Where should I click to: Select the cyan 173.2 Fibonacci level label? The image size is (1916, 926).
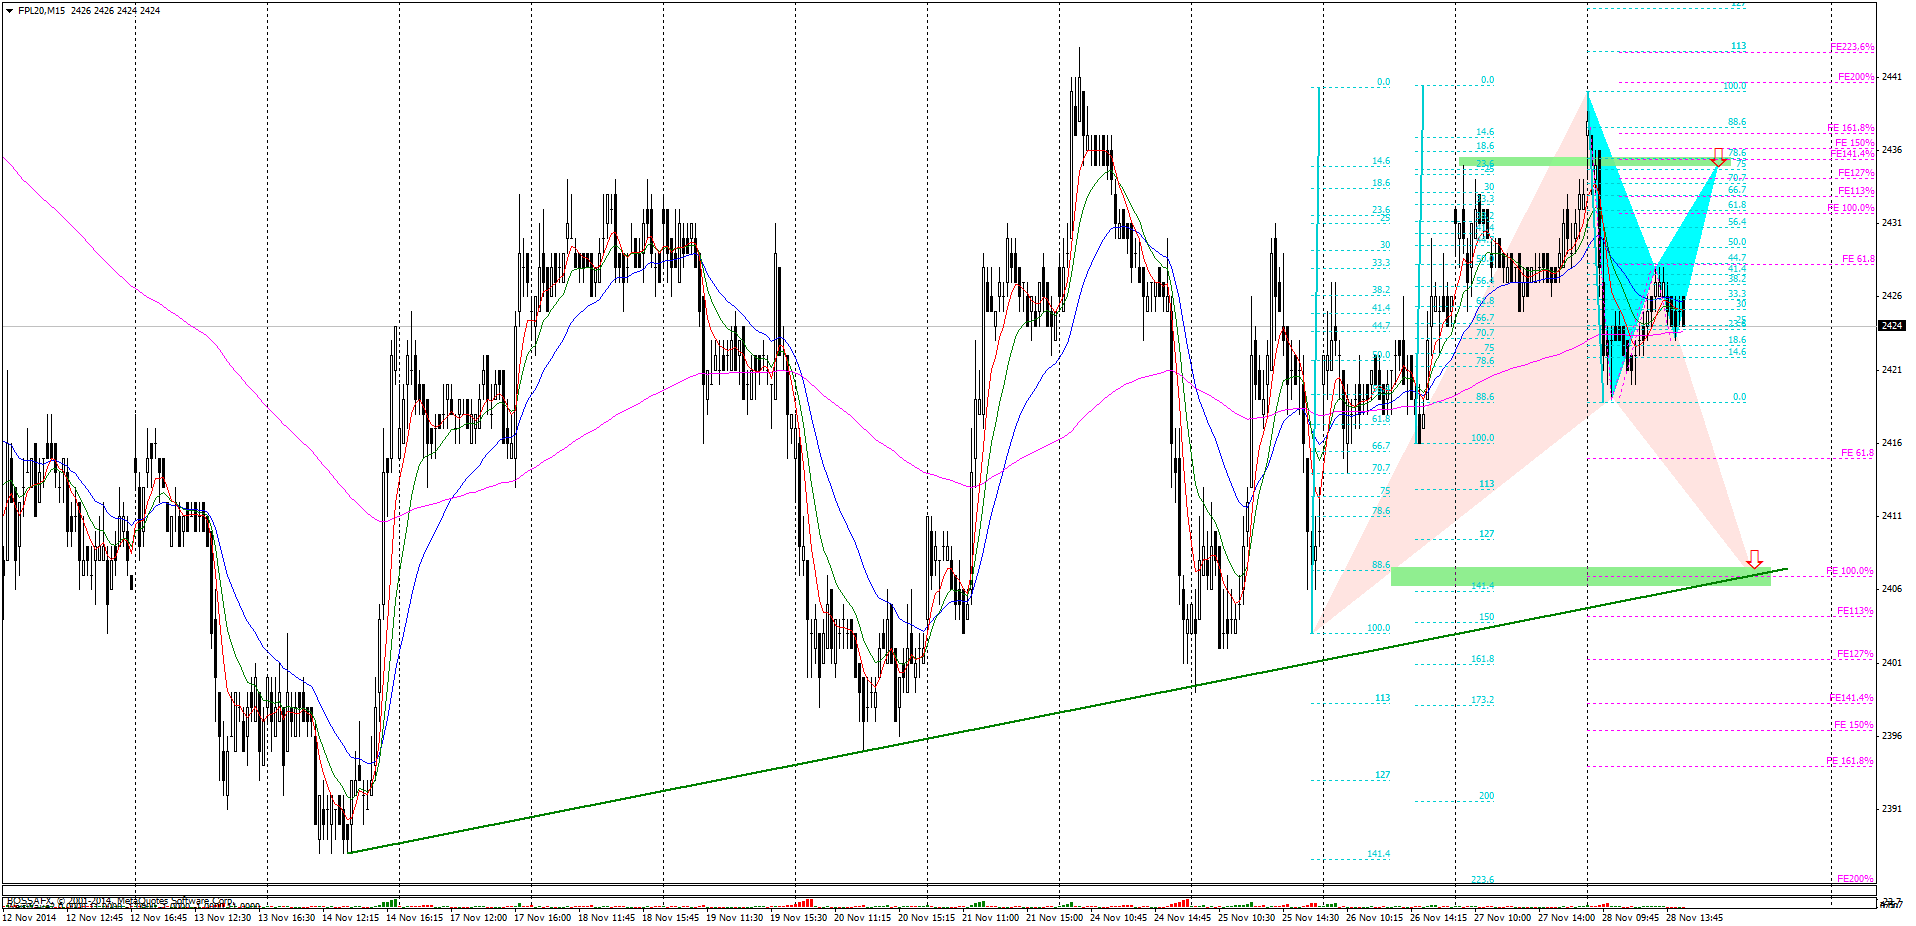coord(1483,700)
